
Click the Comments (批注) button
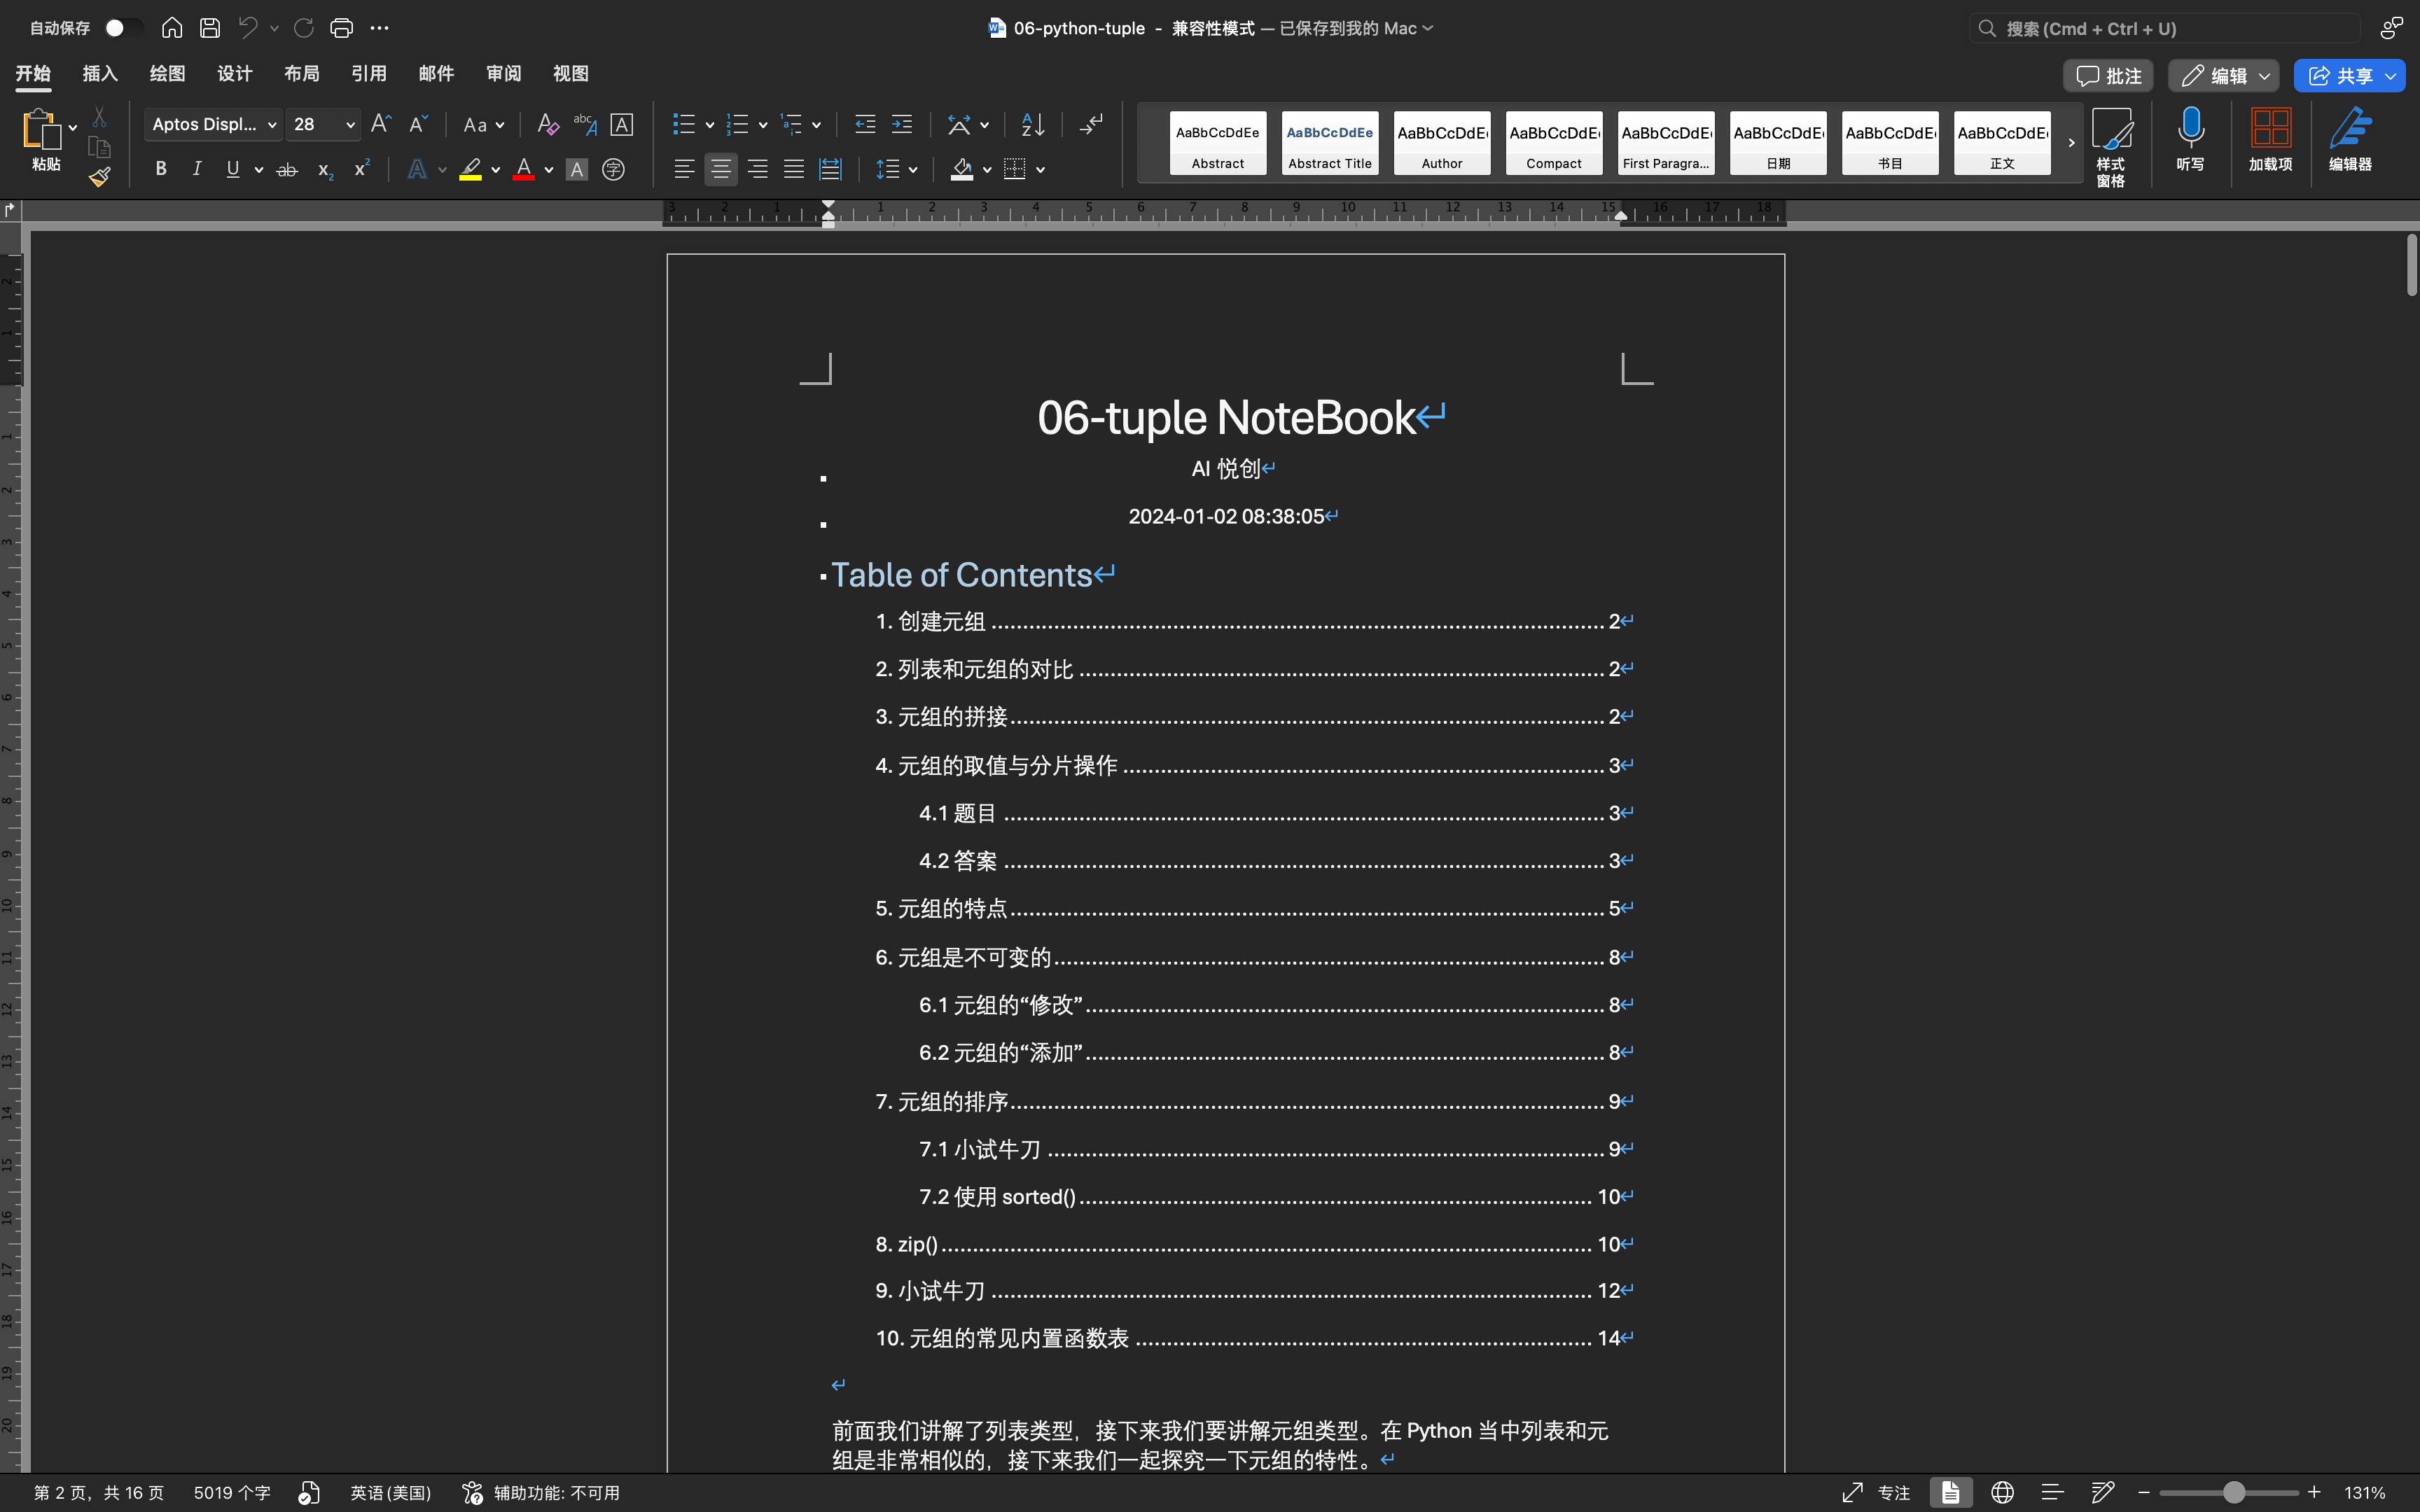coord(2108,76)
